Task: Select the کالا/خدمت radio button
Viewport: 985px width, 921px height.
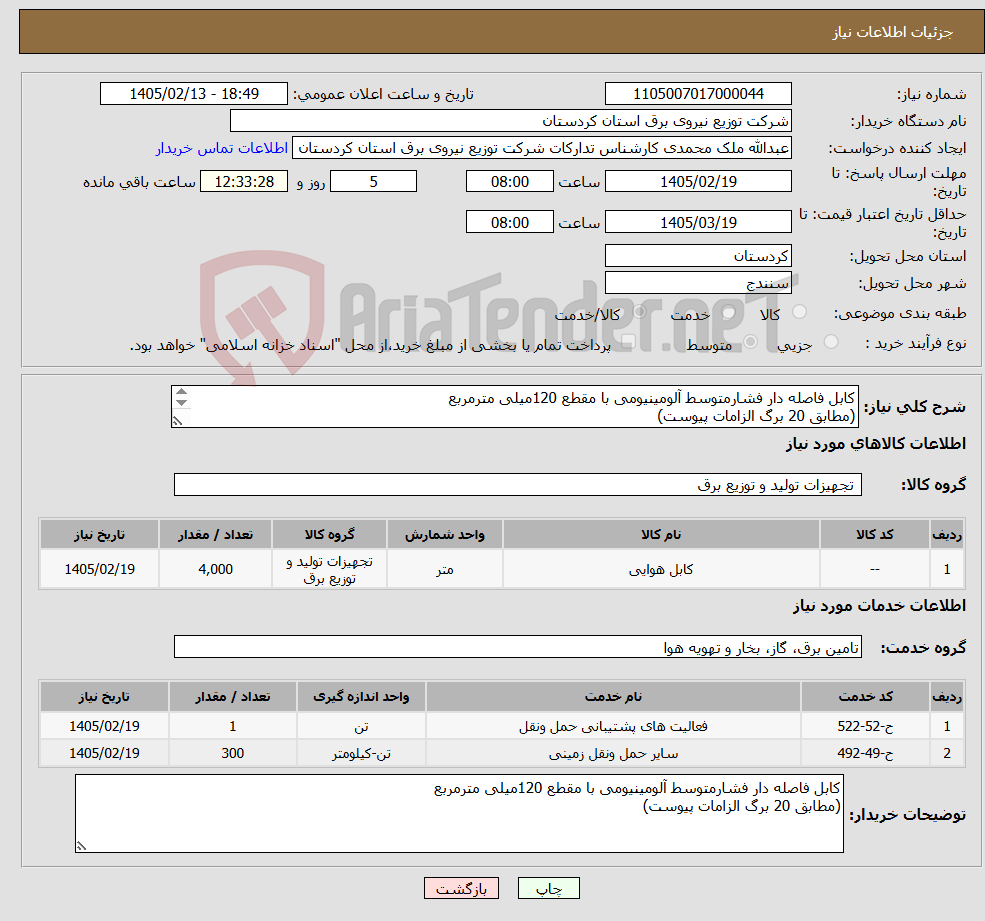Action: (x=639, y=312)
